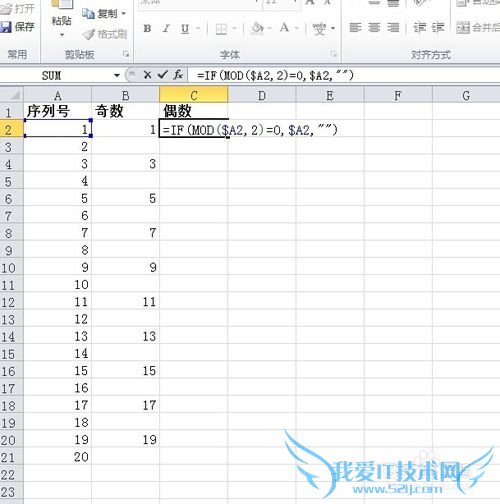500x504 pixels.
Task: Open the borders dropdown arrow
Action: (x=234, y=28)
